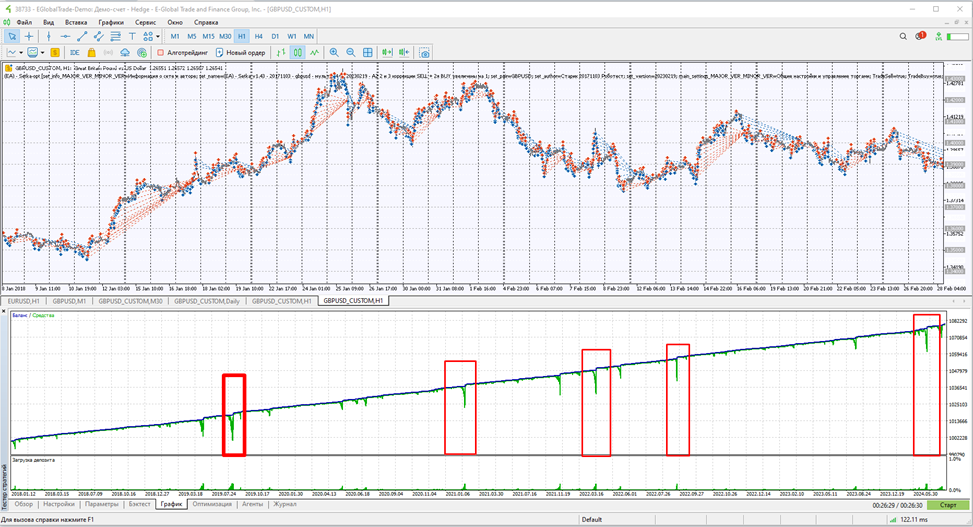Select the M5 timeframe
This screenshot has width=973, height=527.
(192, 37)
